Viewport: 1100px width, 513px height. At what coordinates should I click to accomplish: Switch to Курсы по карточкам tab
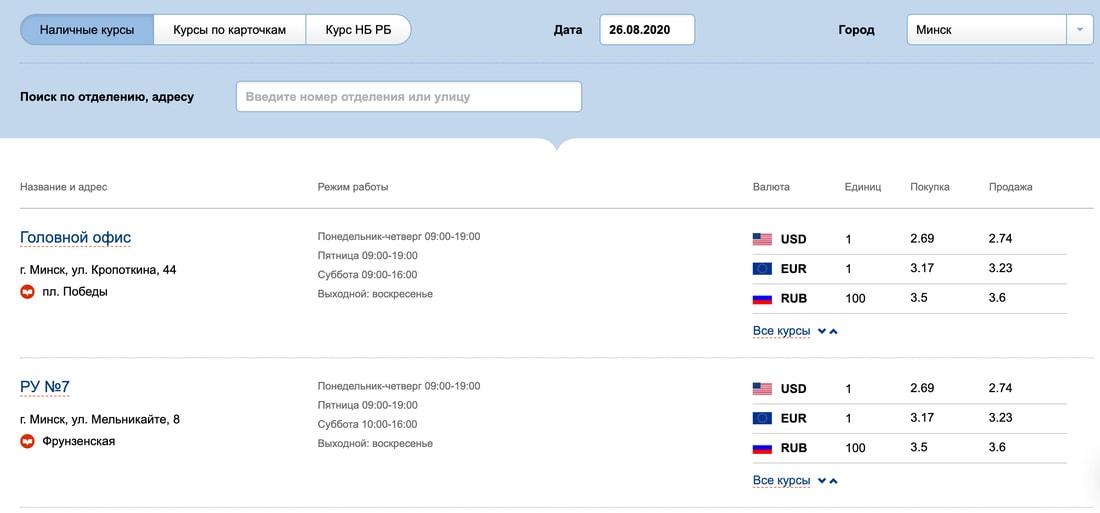click(x=229, y=30)
